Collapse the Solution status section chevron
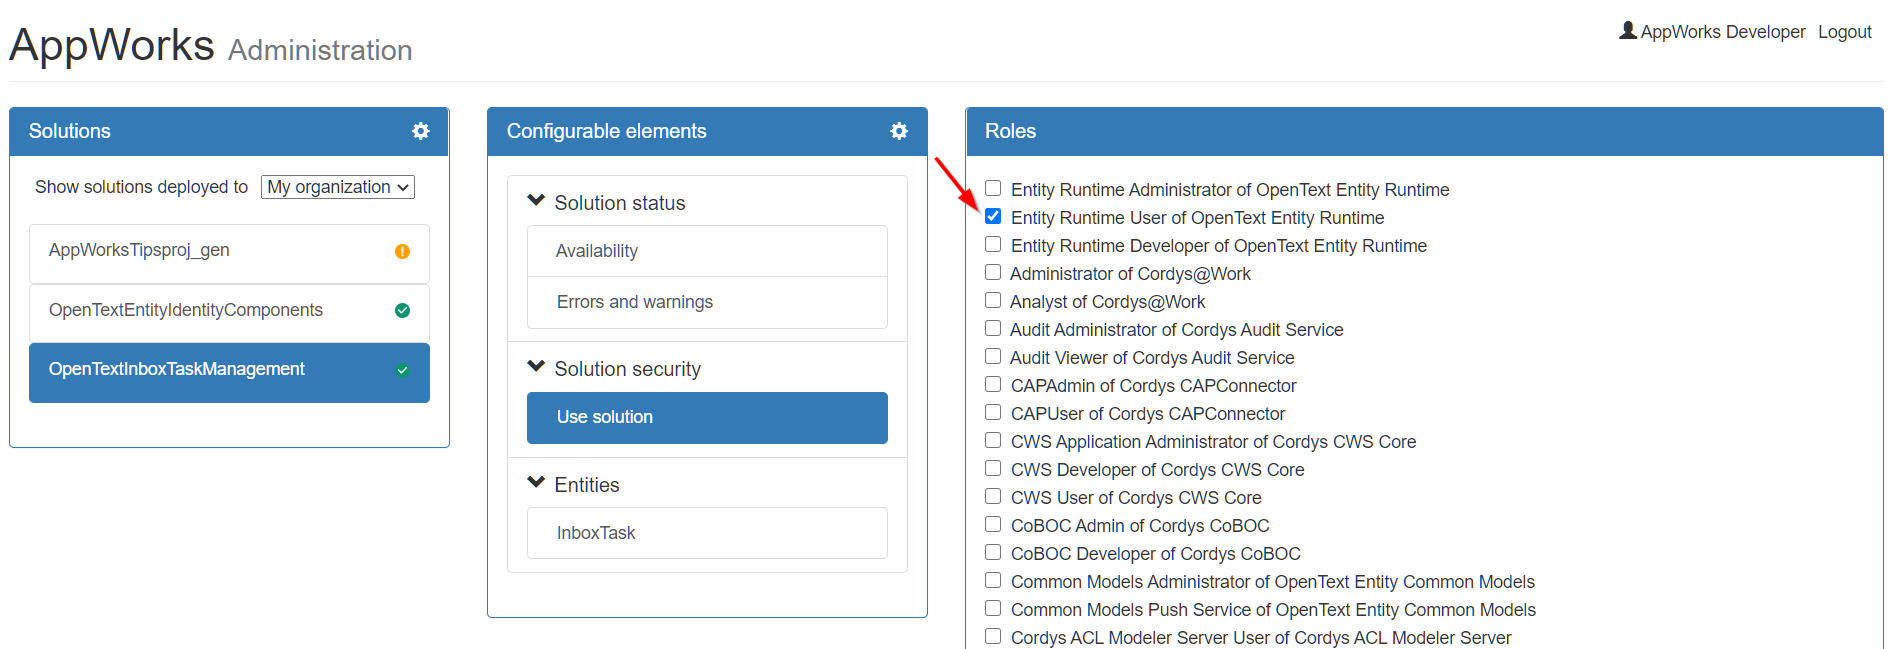Viewport: 1897px width, 649px height. pos(536,201)
